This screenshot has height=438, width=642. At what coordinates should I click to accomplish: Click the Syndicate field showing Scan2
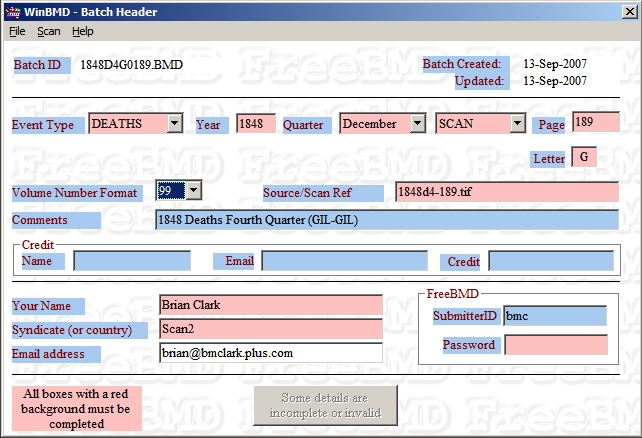click(271, 329)
